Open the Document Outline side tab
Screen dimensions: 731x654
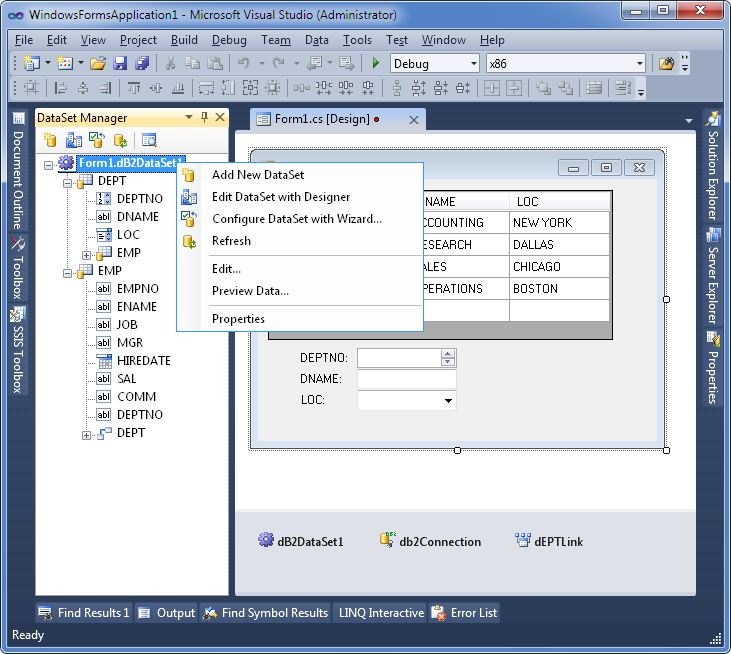[18, 171]
